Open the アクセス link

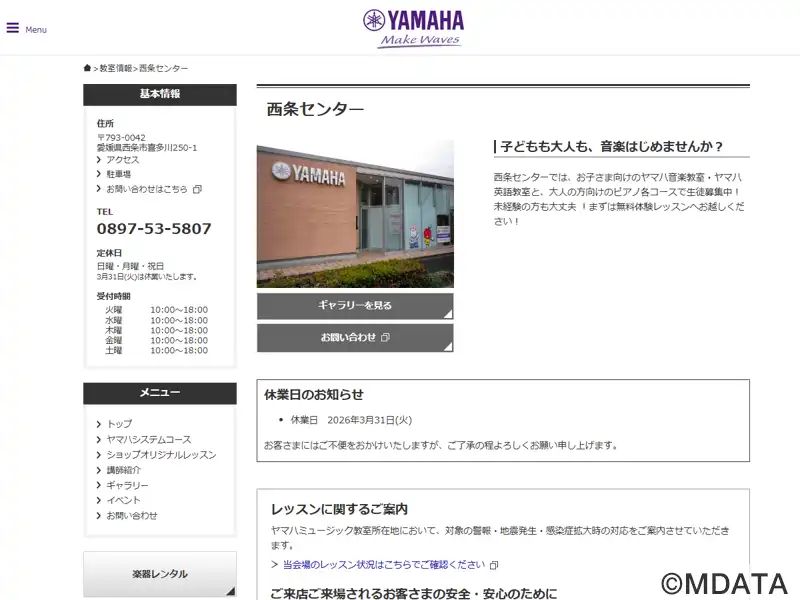coord(122,160)
